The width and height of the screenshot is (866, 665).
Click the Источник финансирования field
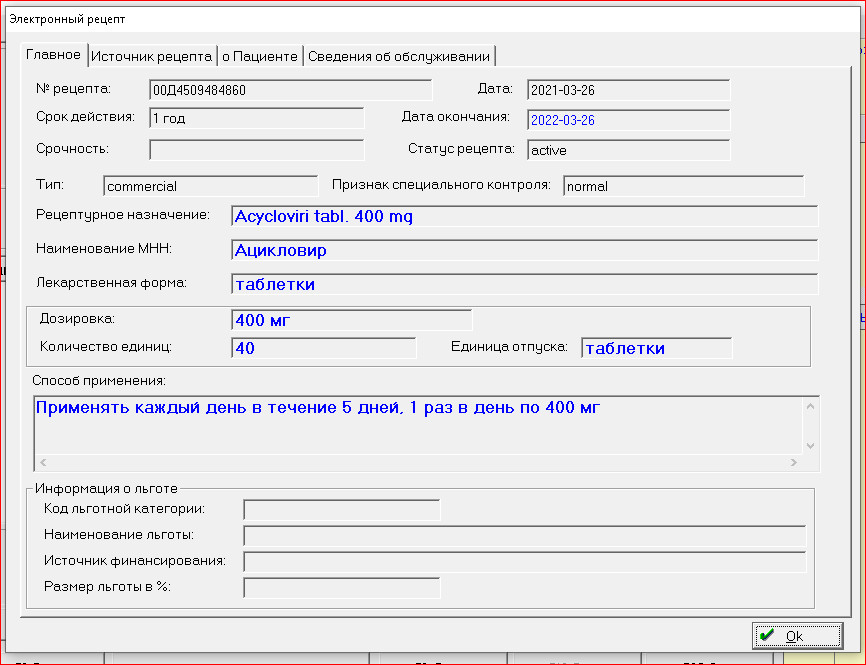(525, 562)
